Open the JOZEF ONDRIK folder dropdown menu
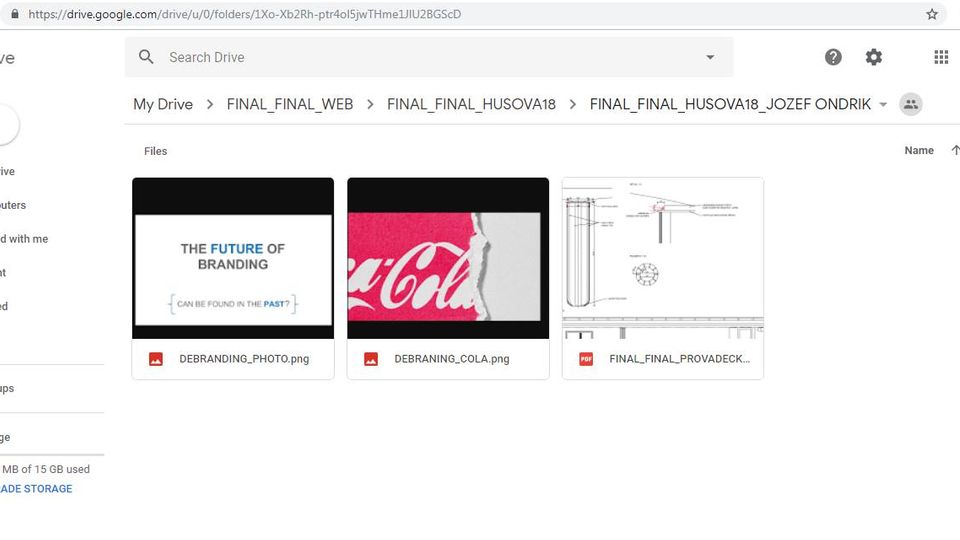 pyautogui.click(x=883, y=105)
